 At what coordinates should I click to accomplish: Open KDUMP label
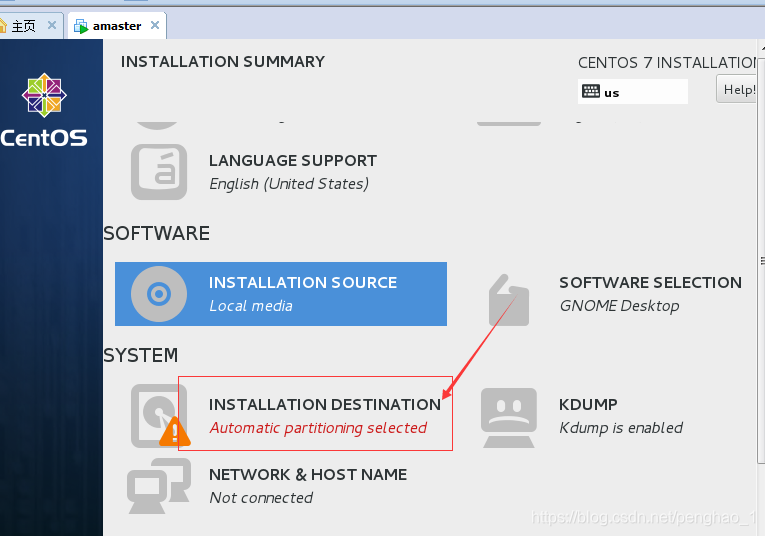coord(588,404)
